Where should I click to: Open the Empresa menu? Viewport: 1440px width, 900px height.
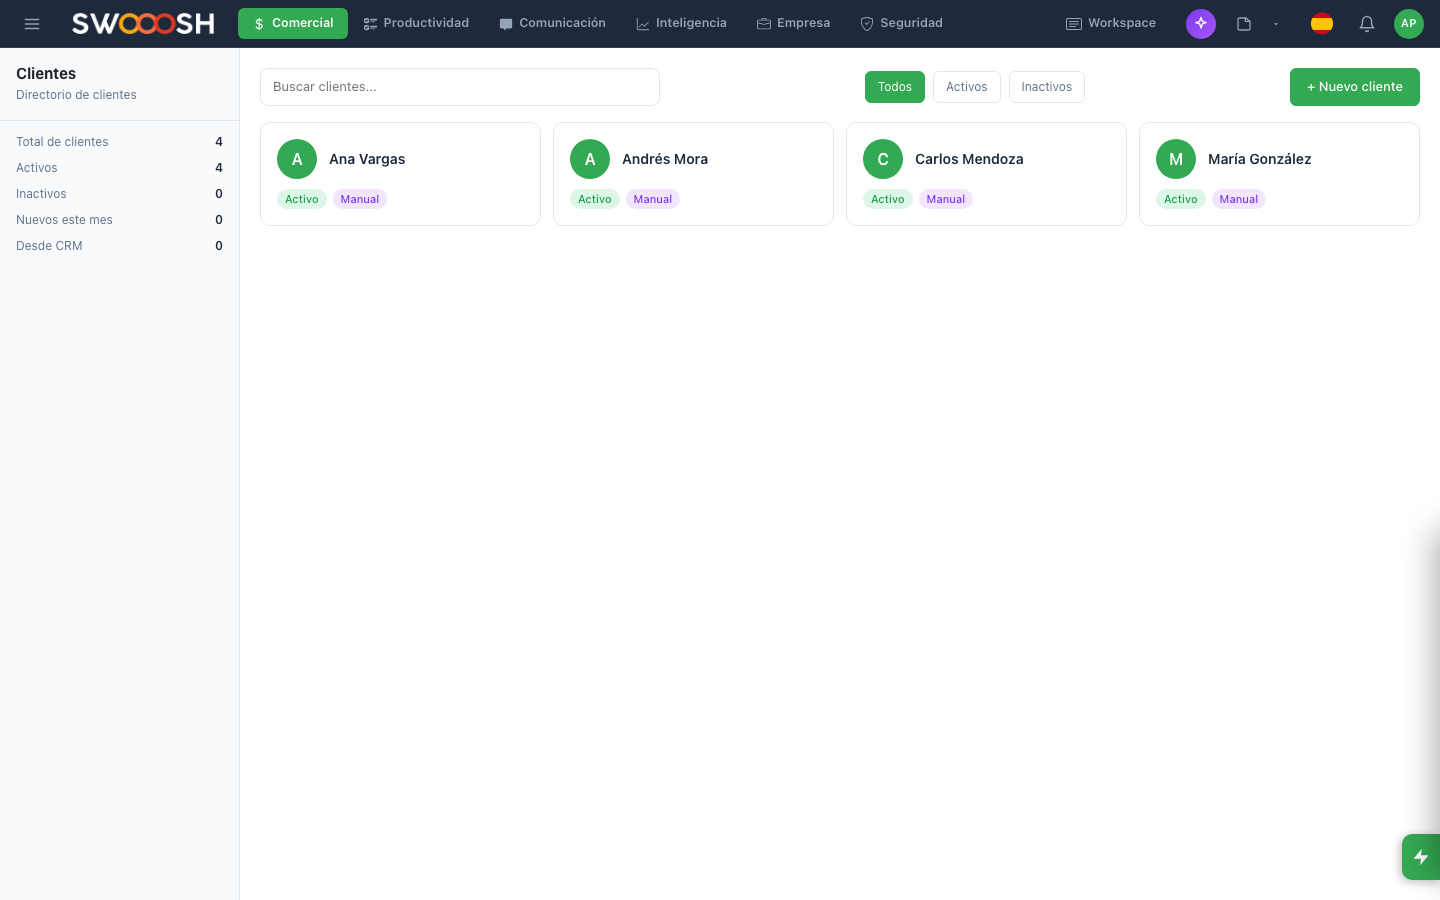click(793, 23)
